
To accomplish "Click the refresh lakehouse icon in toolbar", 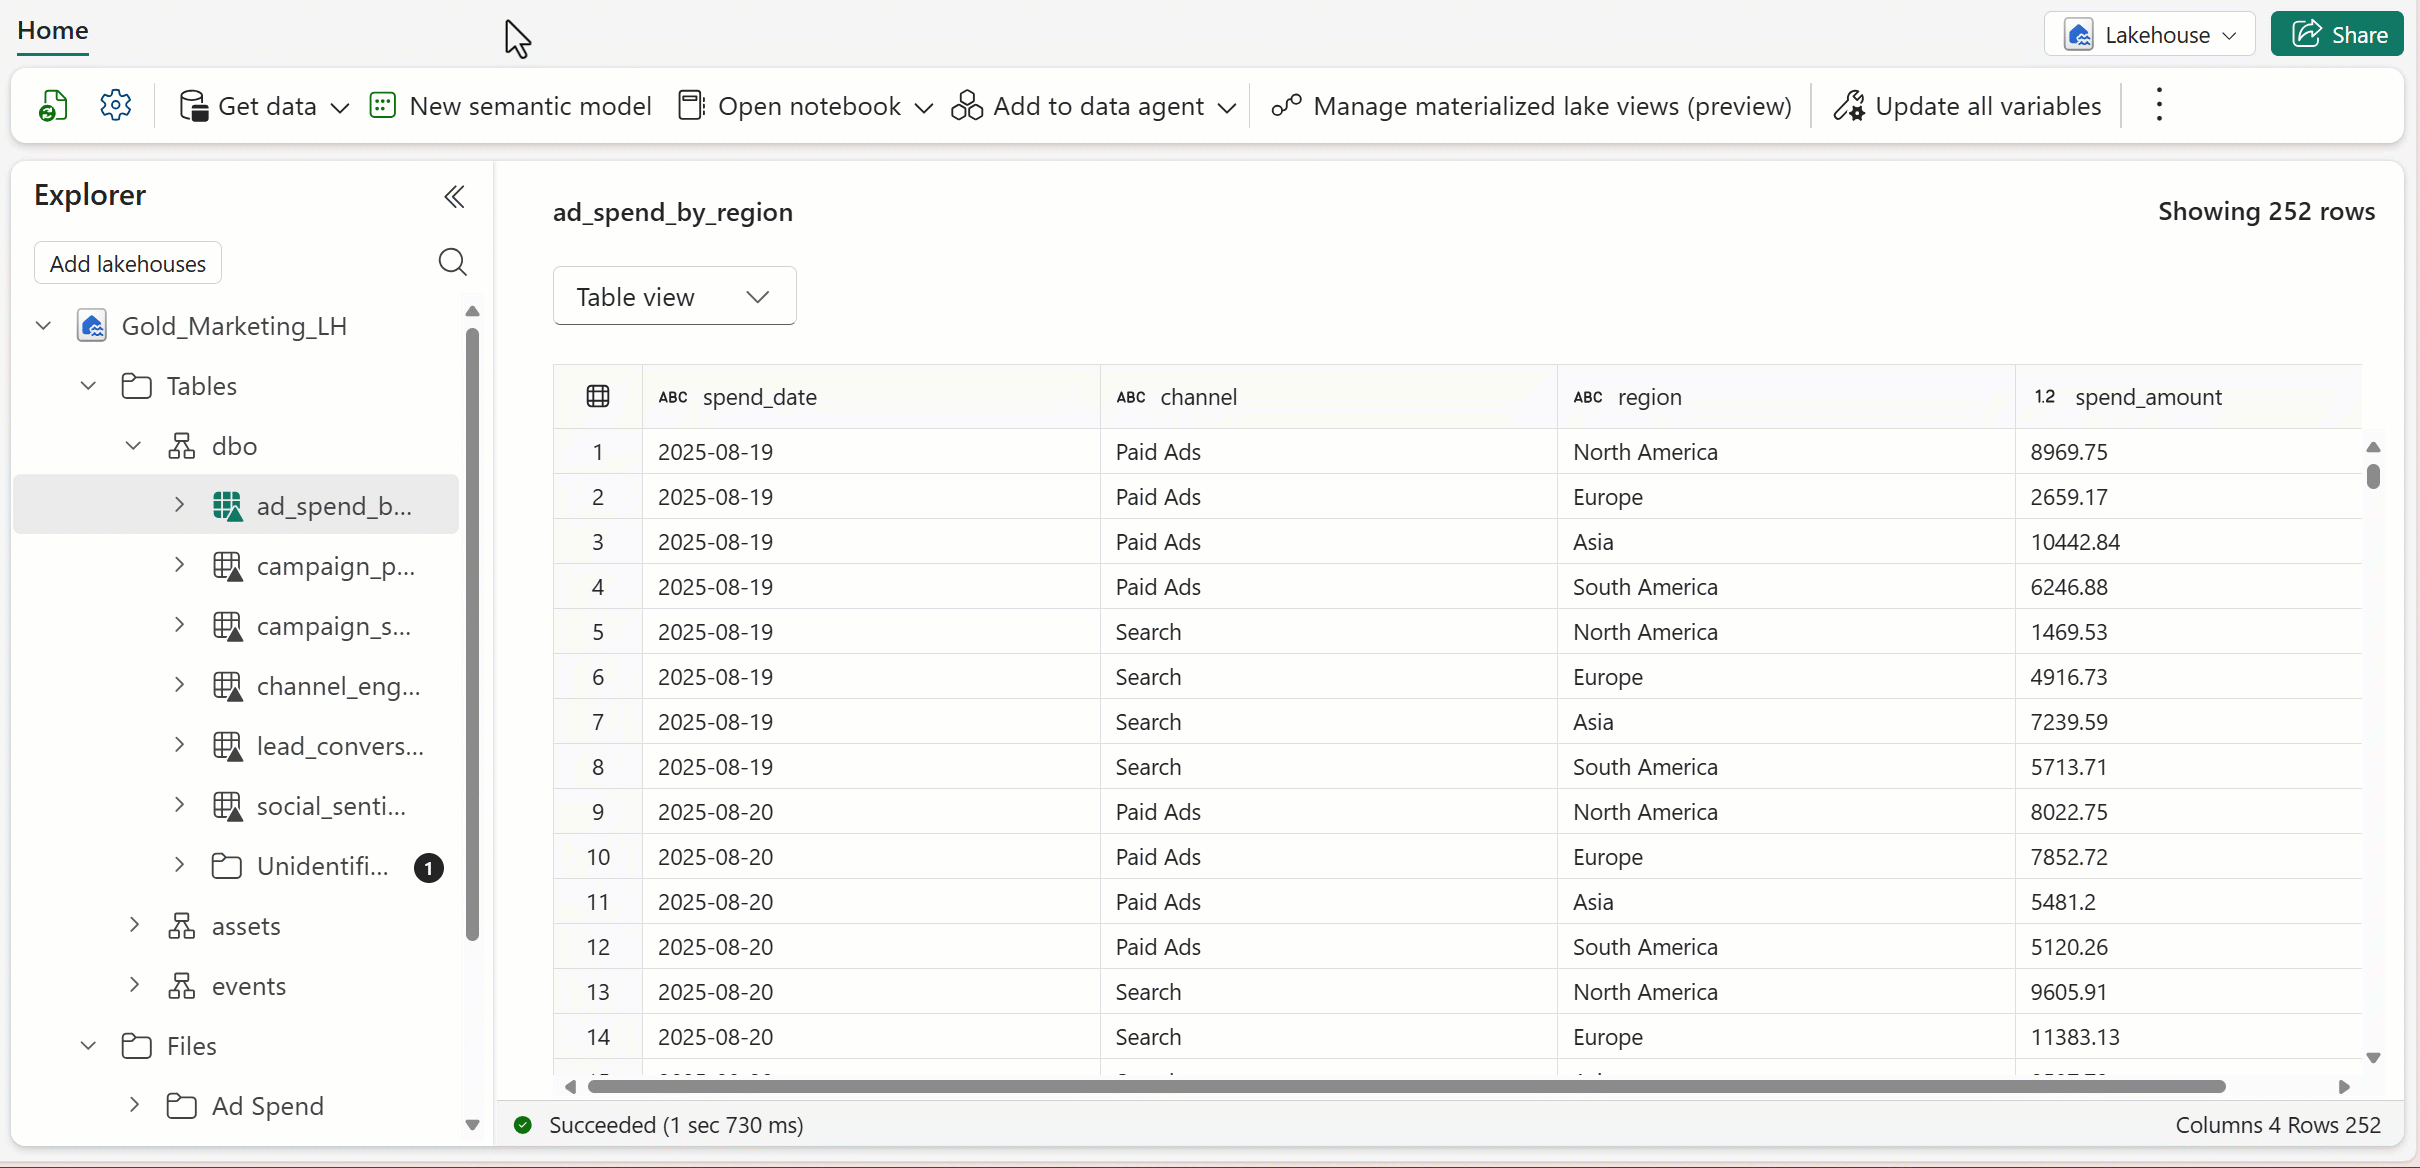I will tap(53, 105).
